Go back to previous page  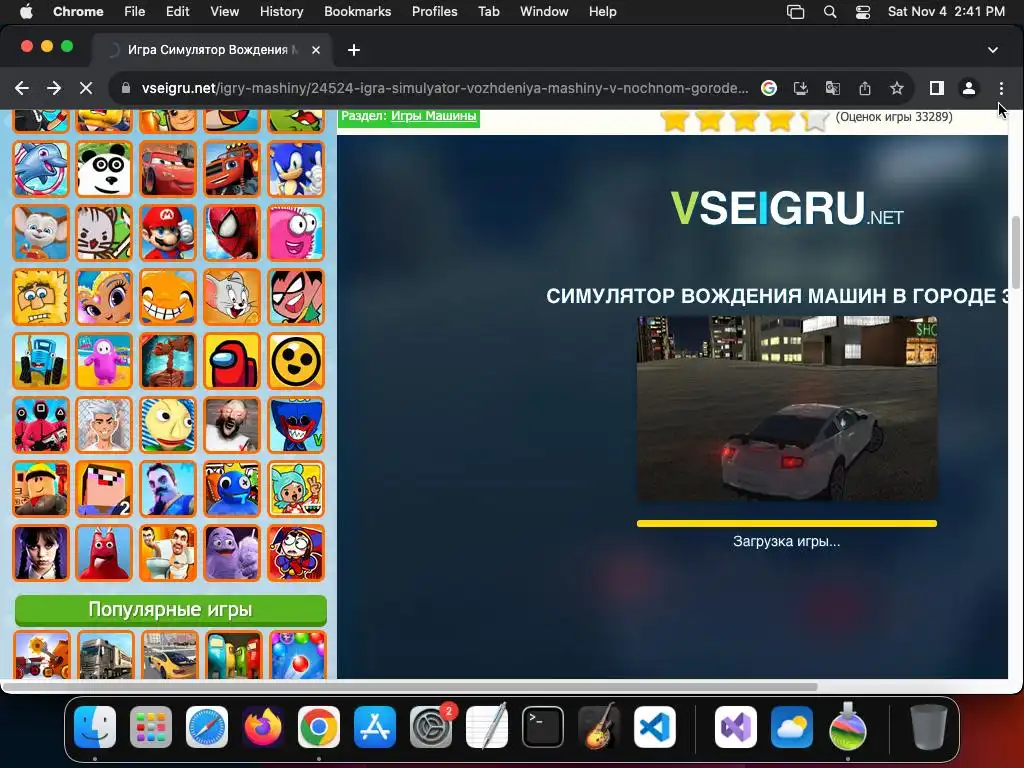(22, 88)
